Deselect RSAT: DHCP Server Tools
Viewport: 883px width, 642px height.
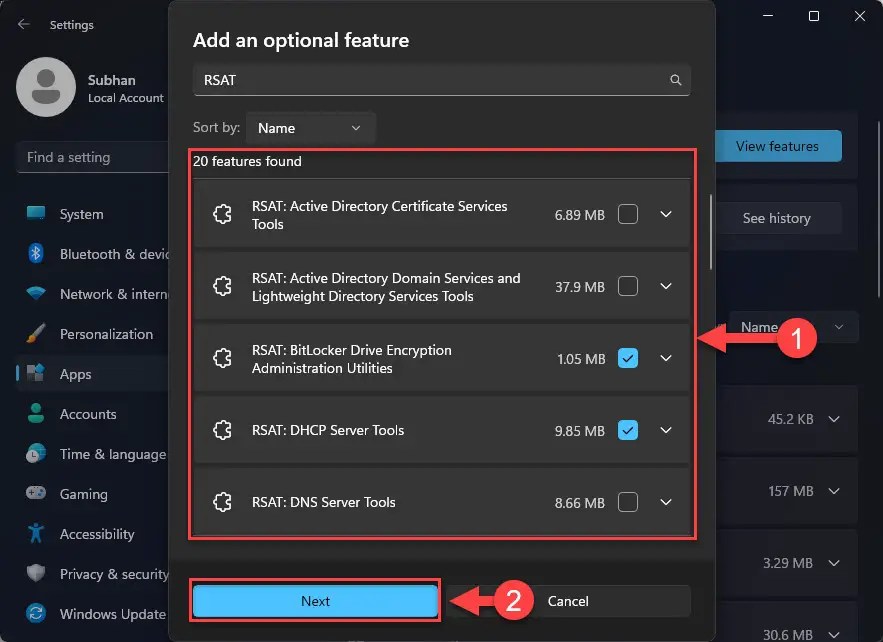(x=628, y=430)
